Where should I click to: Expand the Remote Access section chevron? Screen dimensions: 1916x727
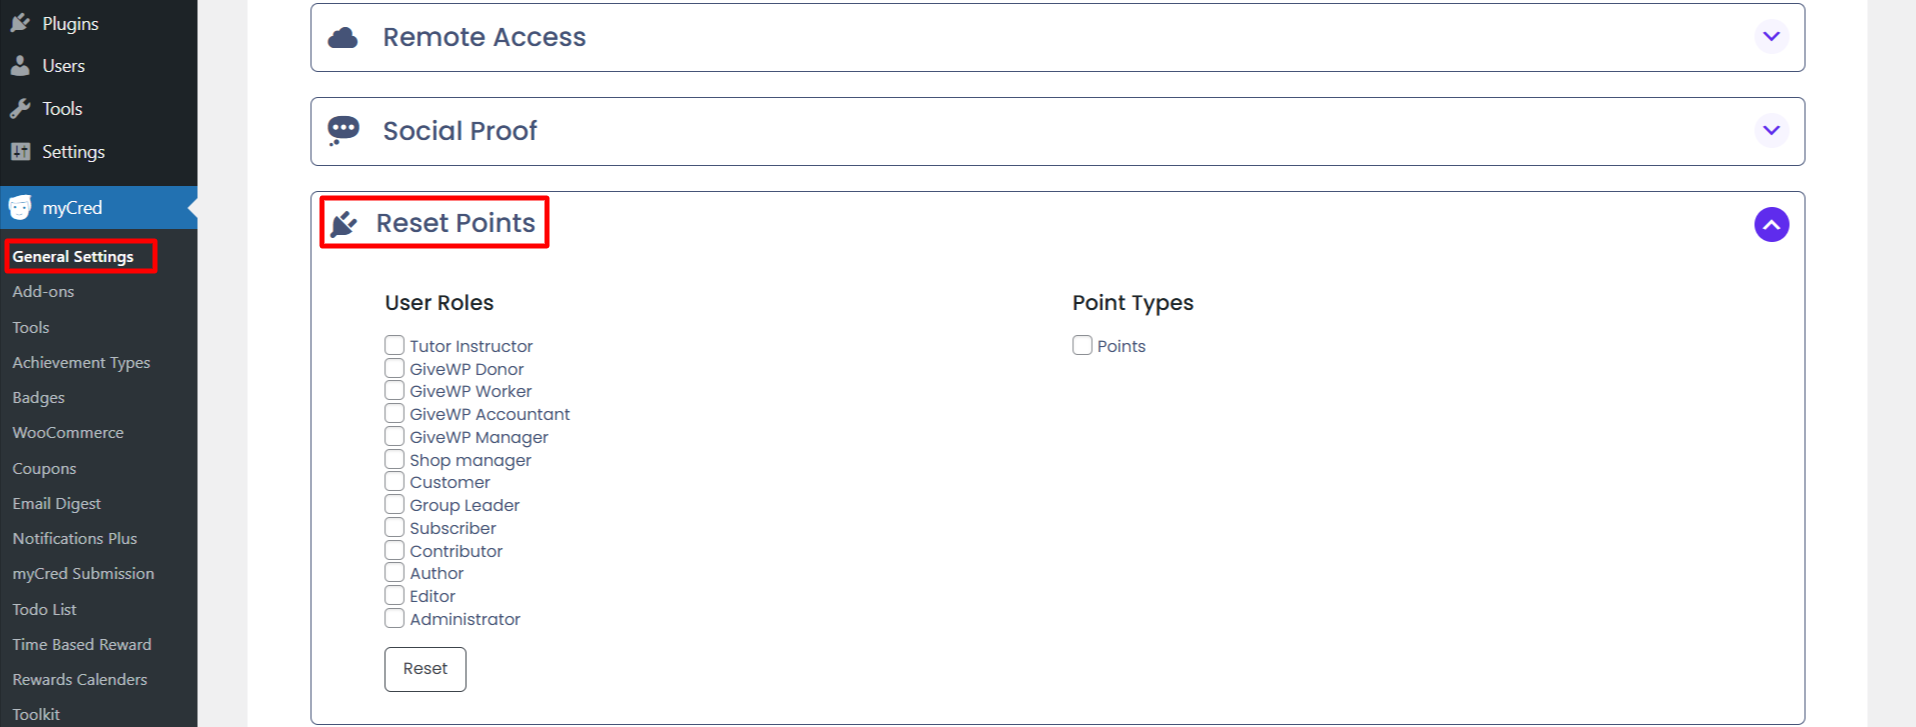point(1771,37)
